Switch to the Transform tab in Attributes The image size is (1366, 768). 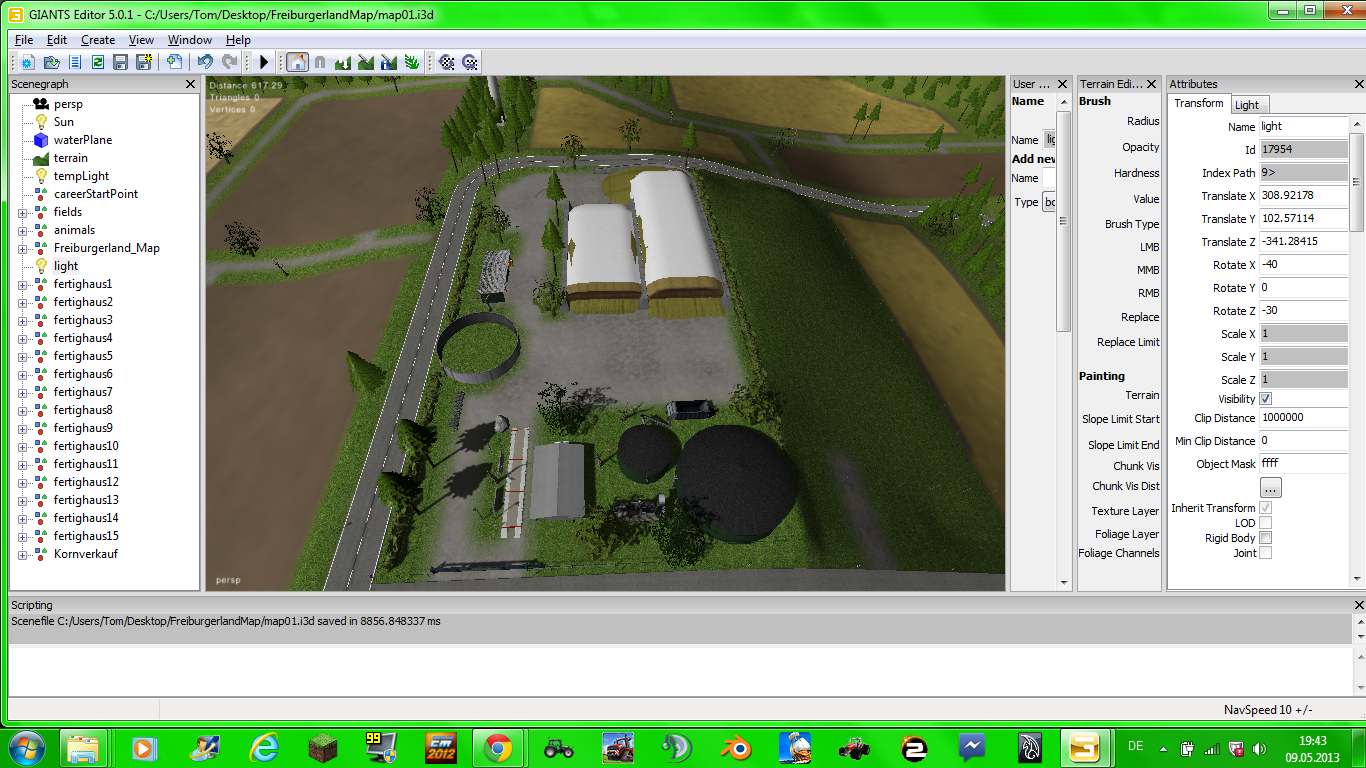tap(1198, 104)
